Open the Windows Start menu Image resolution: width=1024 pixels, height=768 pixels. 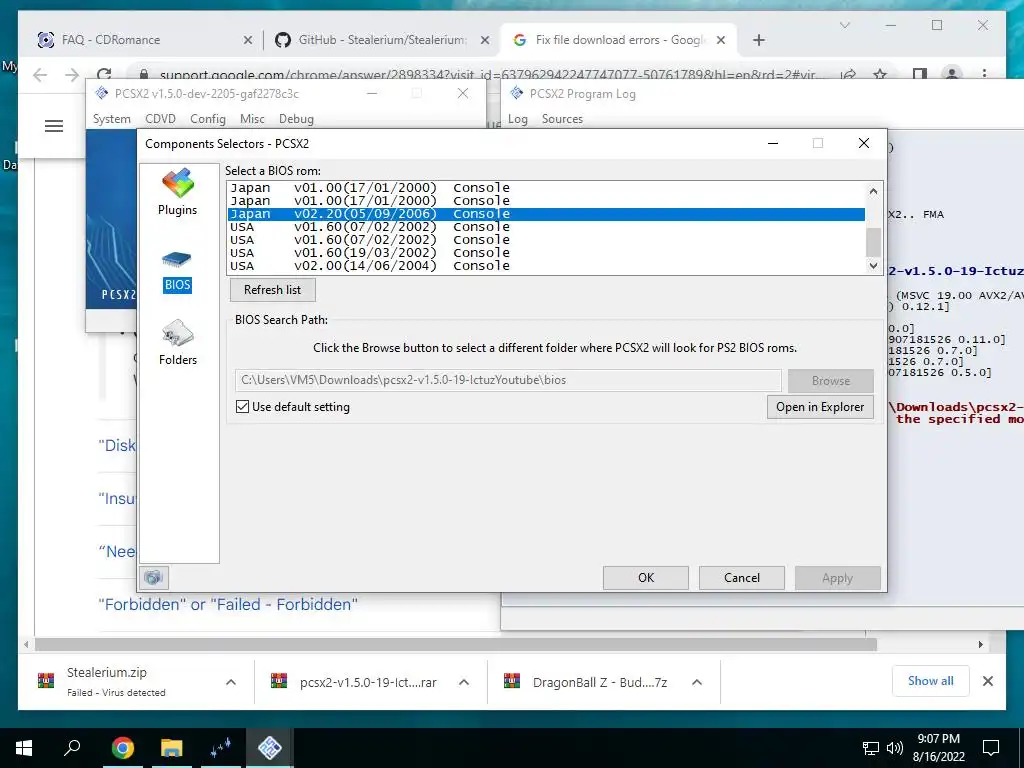[x=24, y=747]
